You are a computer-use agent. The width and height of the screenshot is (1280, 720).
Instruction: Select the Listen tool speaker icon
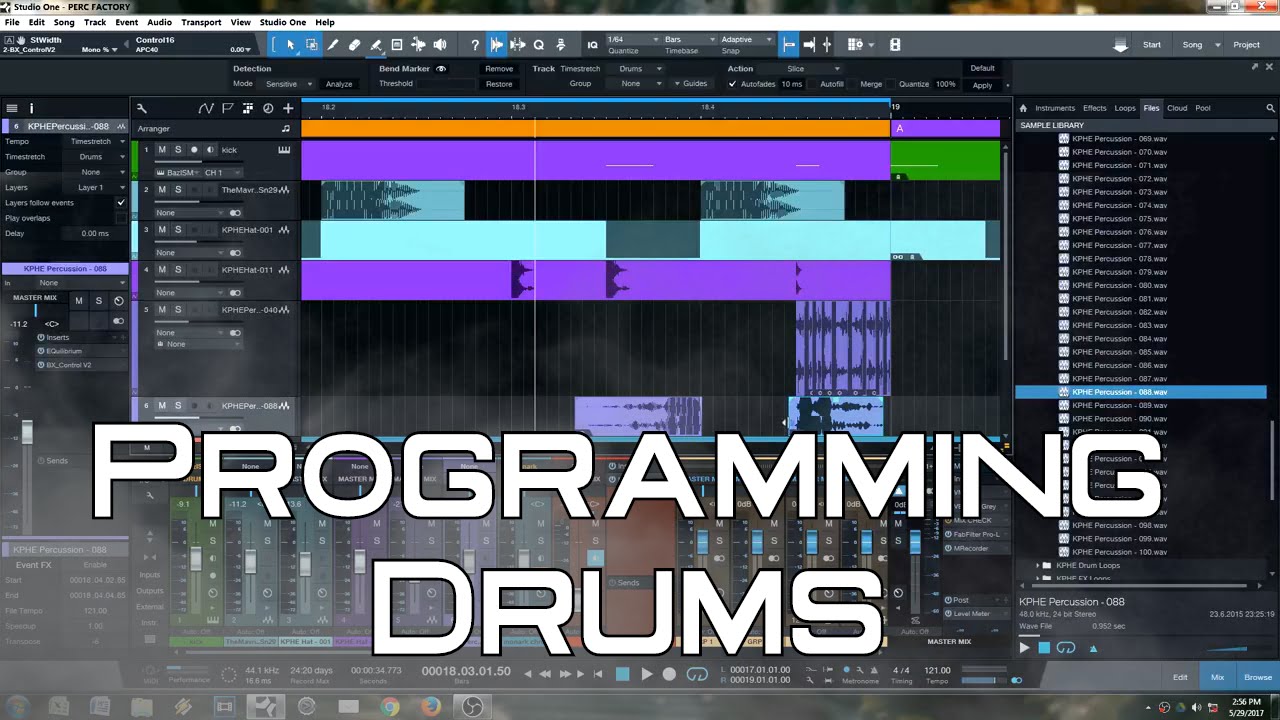click(x=440, y=45)
